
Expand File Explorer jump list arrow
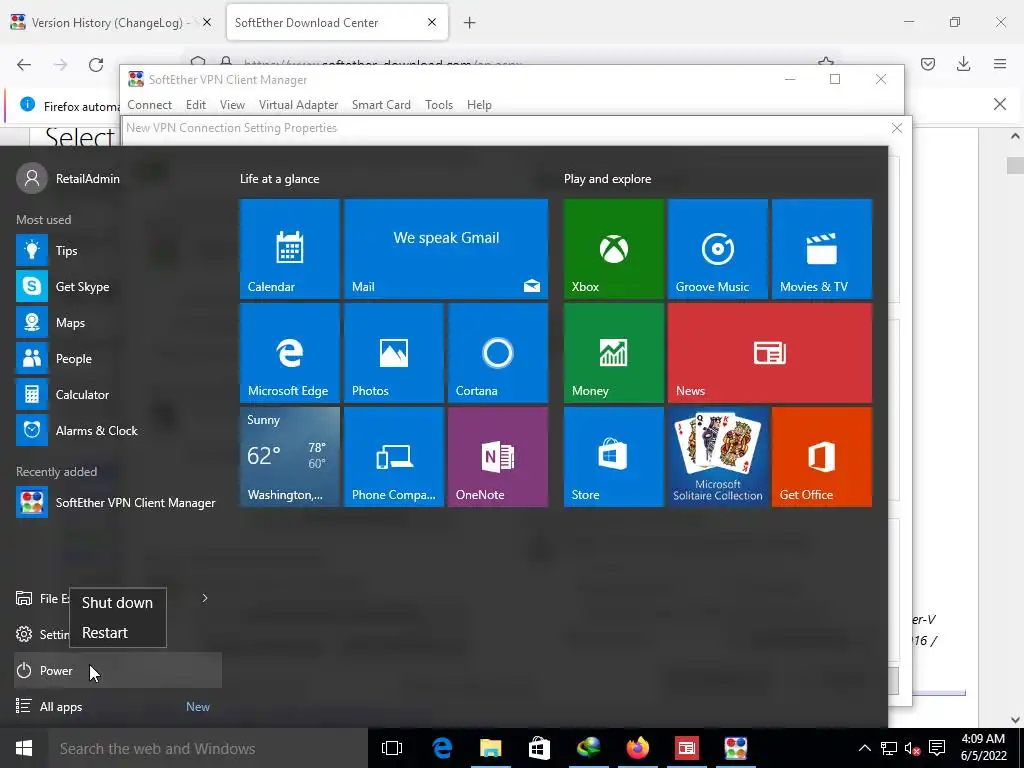(204, 598)
